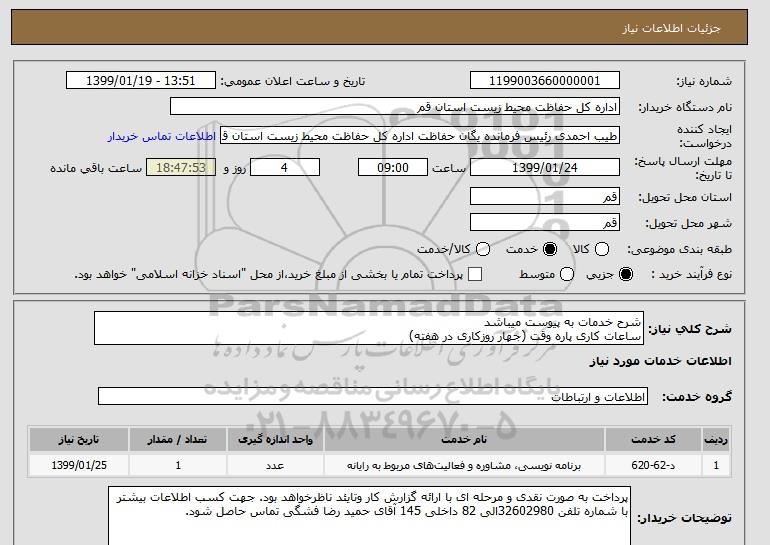Click the quantity cell showing 1
This screenshot has height=545, width=770.
pyautogui.click(x=178, y=465)
